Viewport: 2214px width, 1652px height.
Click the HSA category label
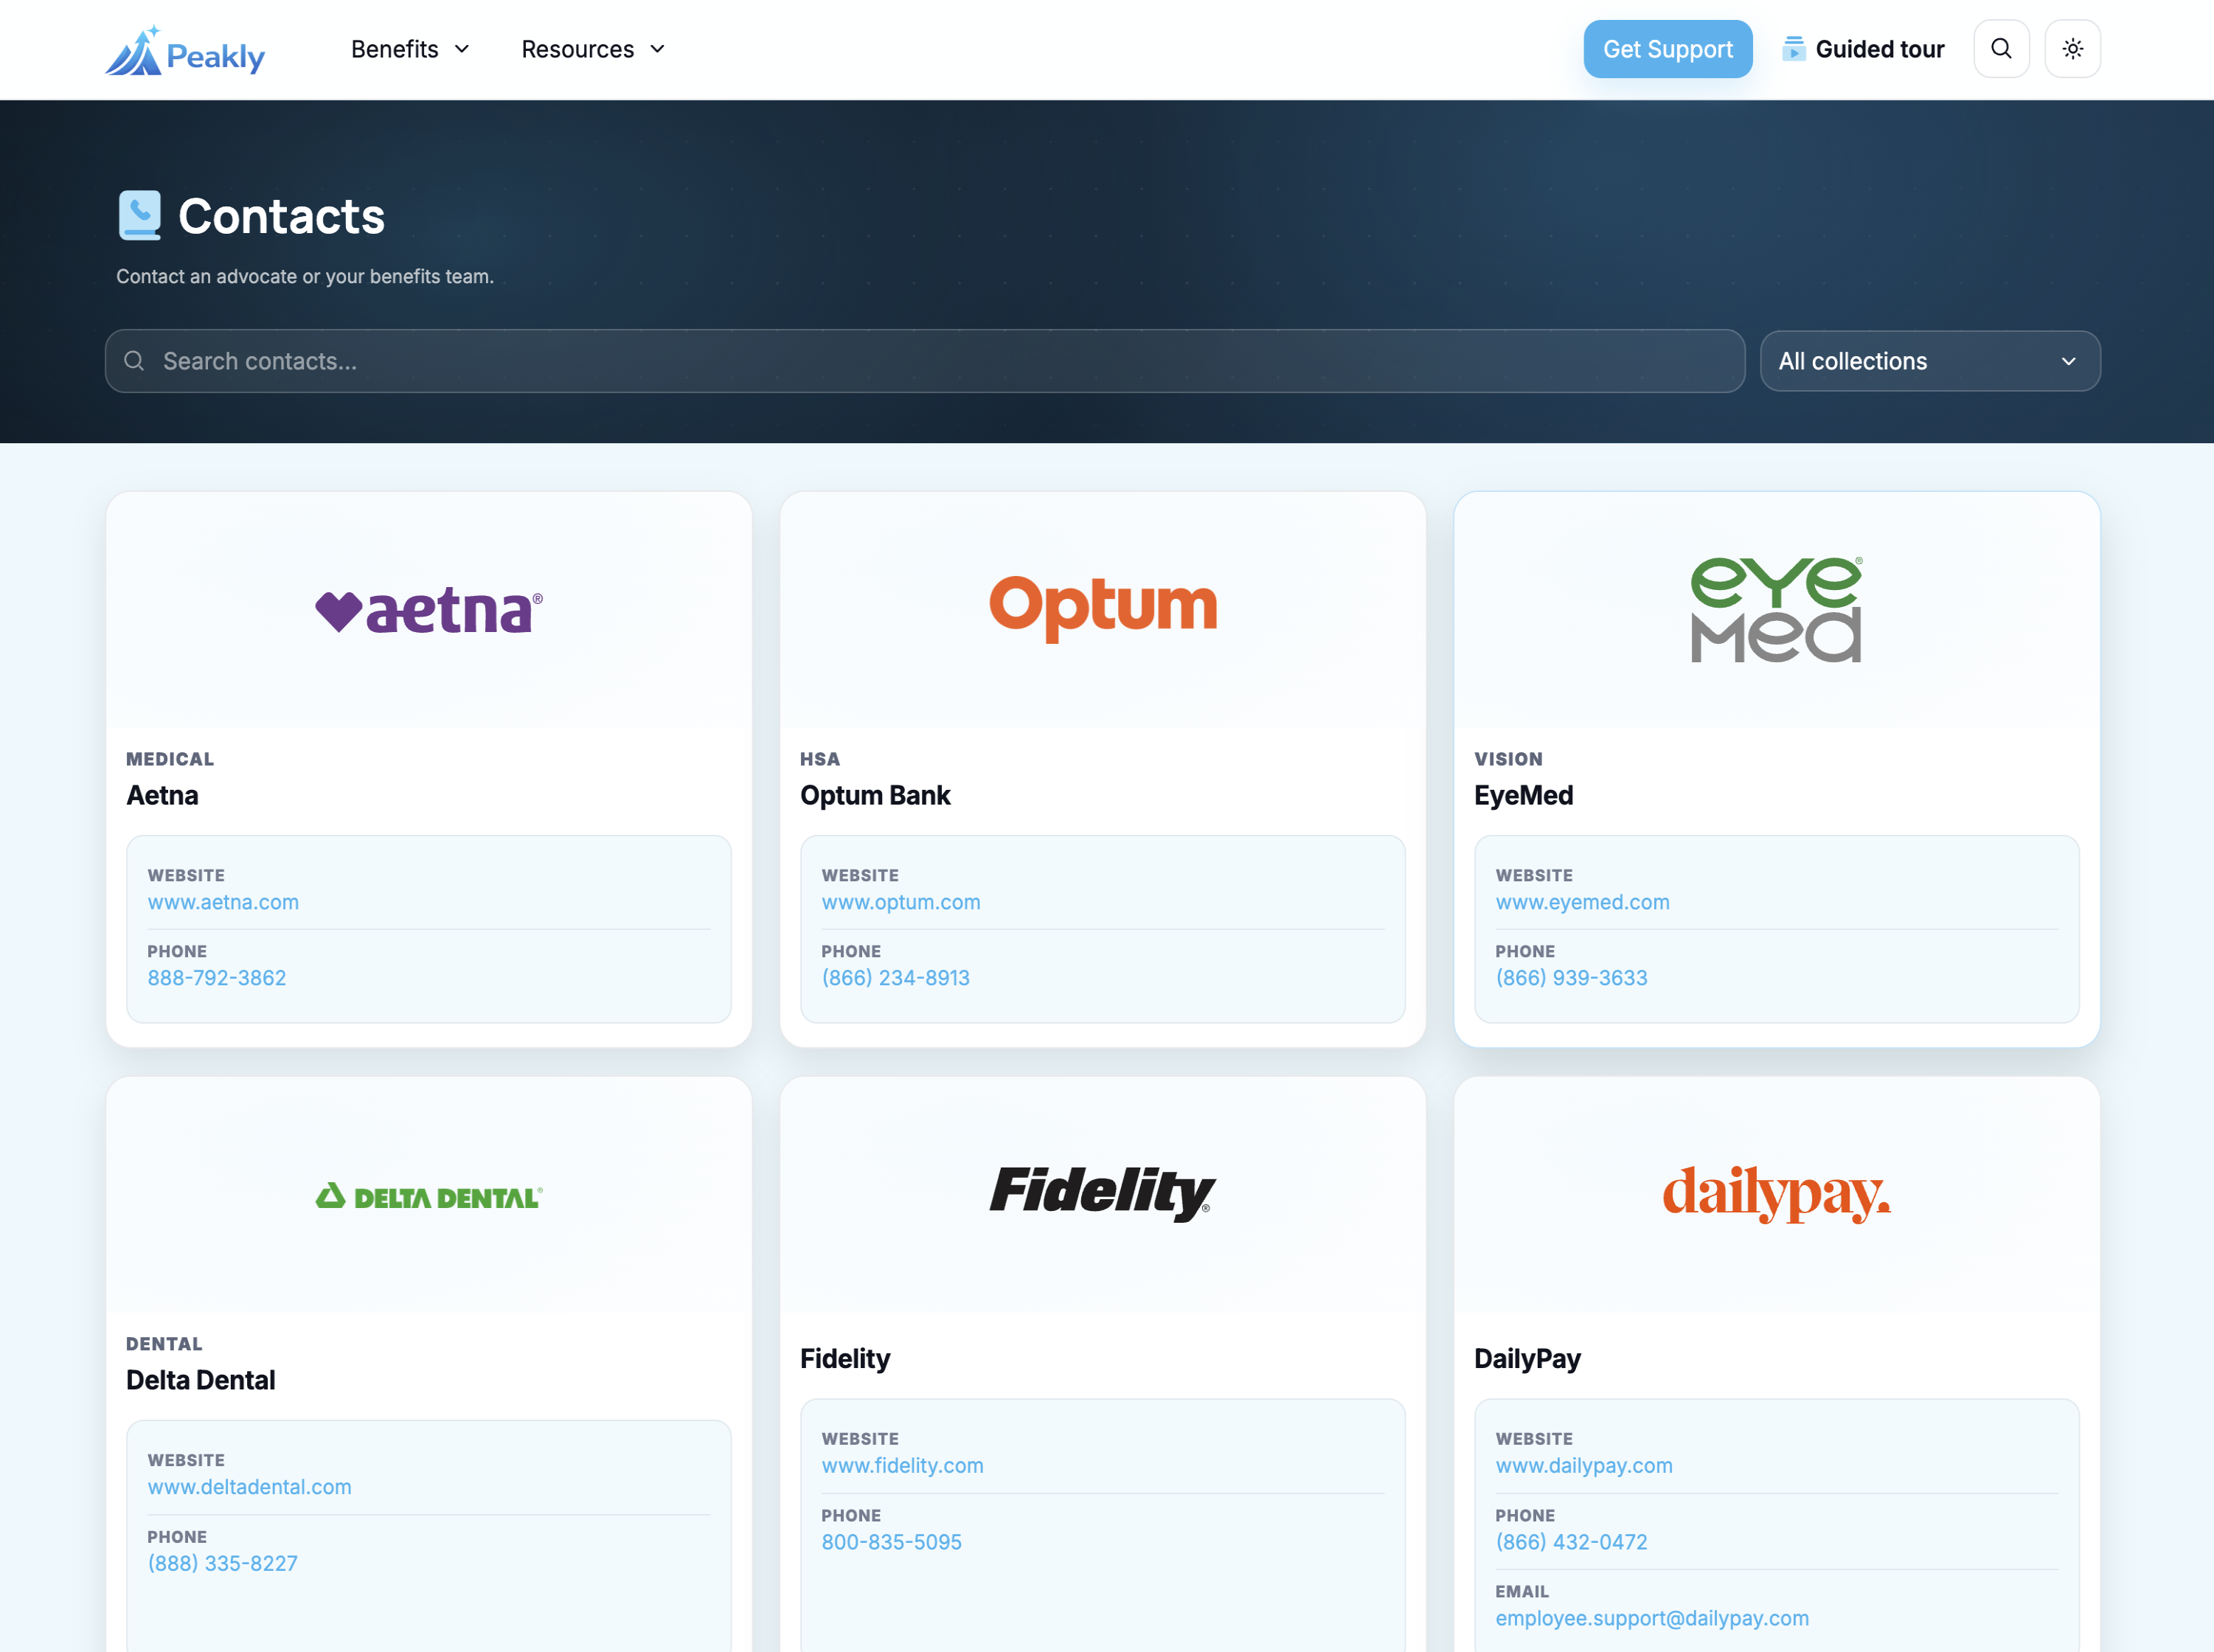[x=820, y=759]
